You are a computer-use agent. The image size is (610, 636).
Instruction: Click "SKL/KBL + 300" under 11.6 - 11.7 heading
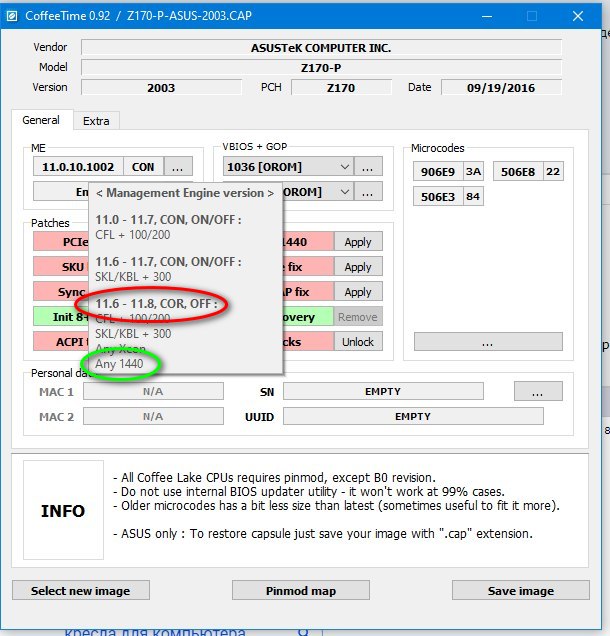click(x=133, y=277)
